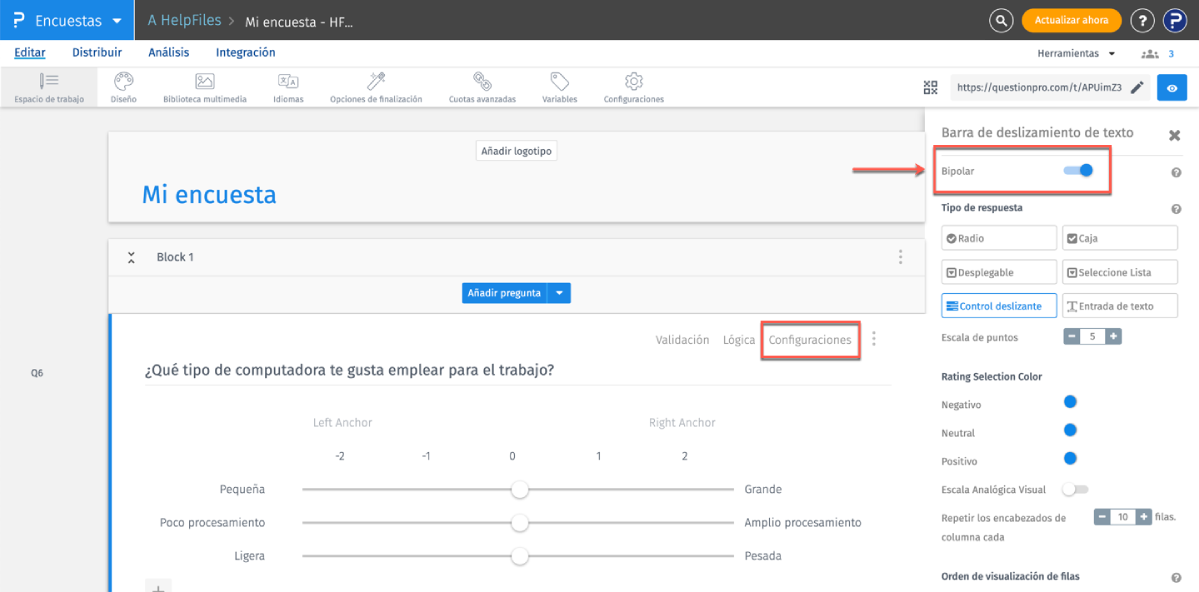1199x592 pixels.
Task: Click the QuestionPro logo icon
Action: pos(19,21)
